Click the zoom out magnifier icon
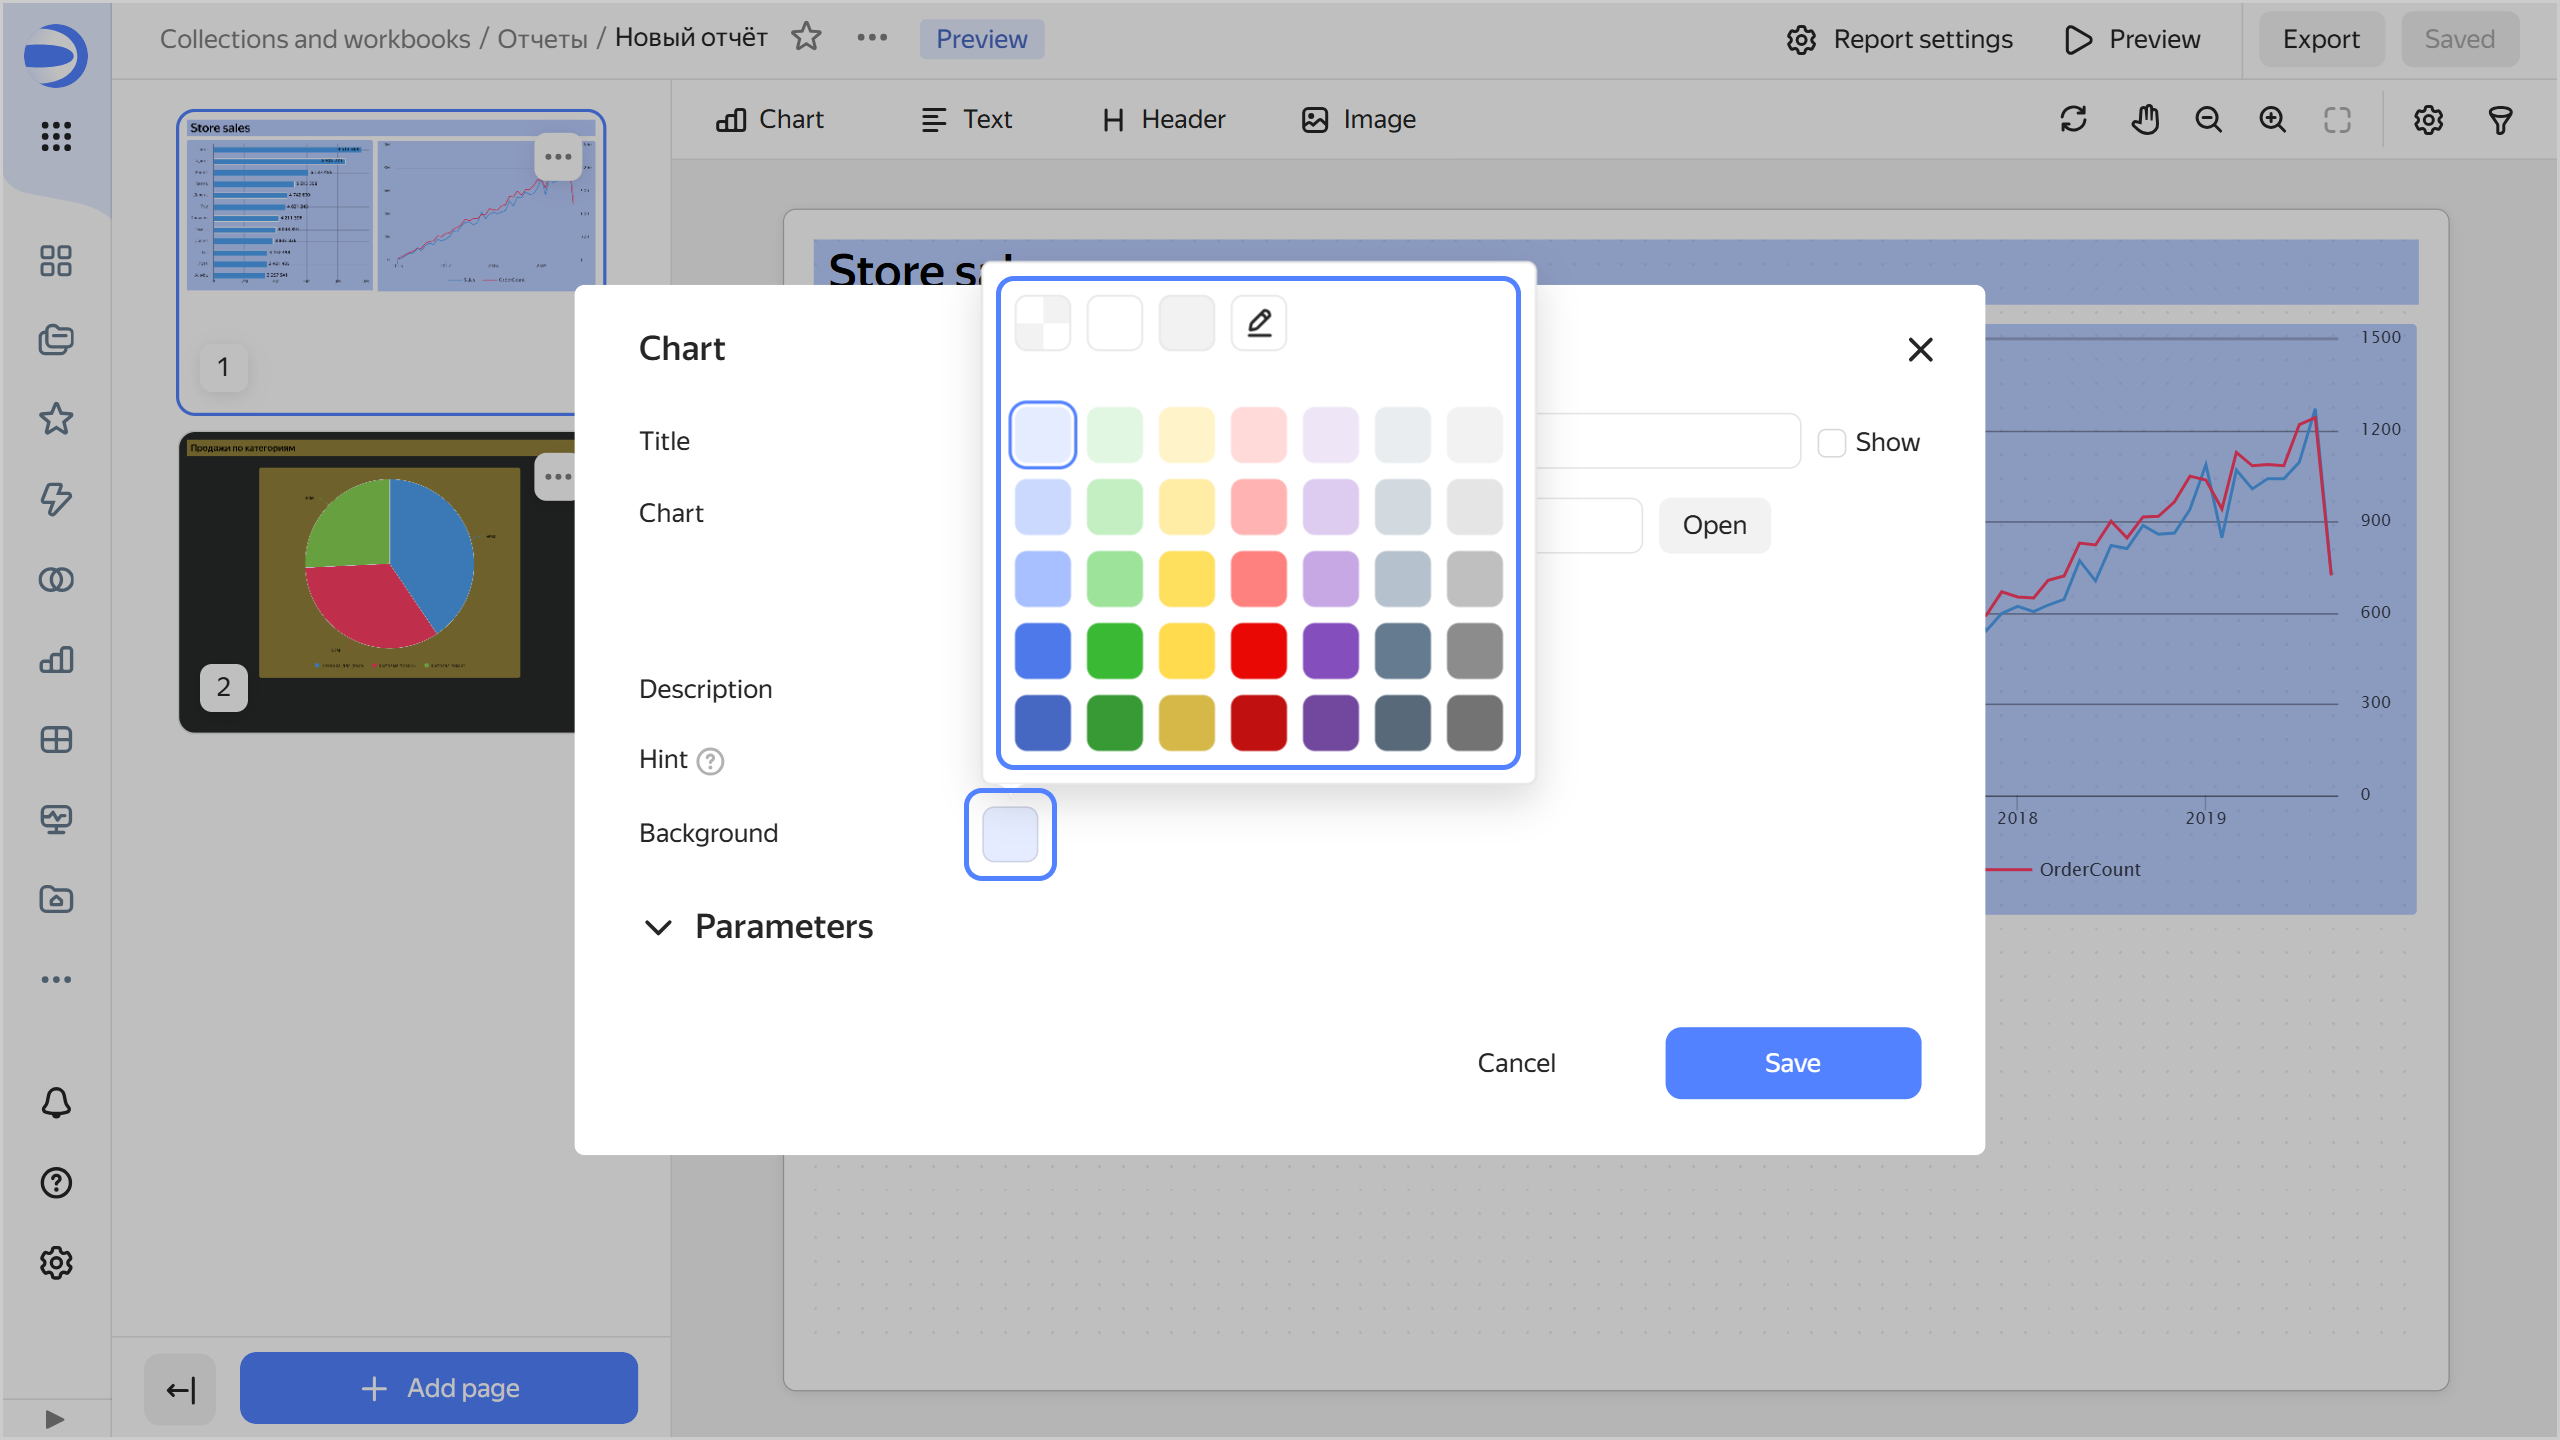 click(x=2208, y=120)
